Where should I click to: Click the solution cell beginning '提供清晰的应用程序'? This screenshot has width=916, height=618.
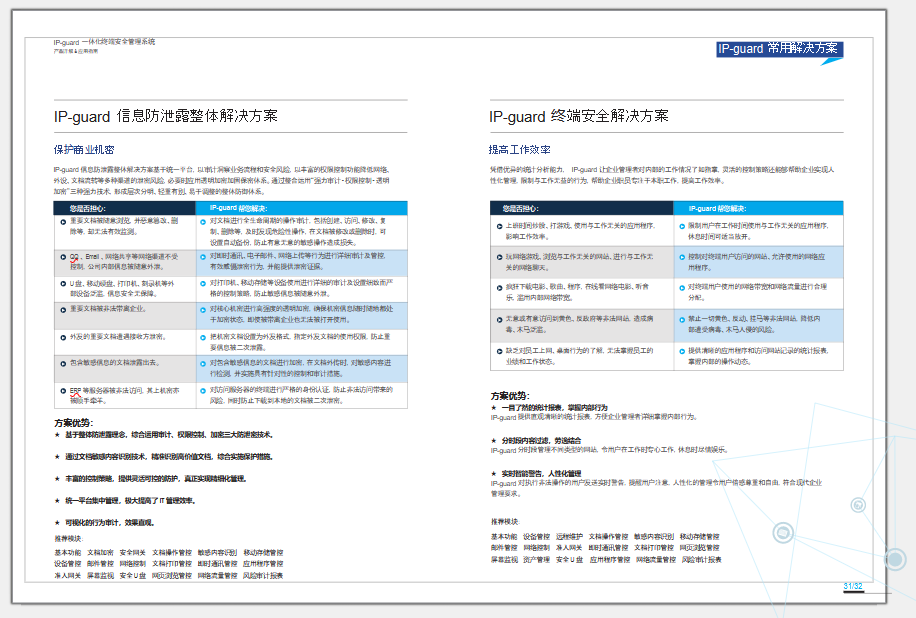tap(758, 356)
